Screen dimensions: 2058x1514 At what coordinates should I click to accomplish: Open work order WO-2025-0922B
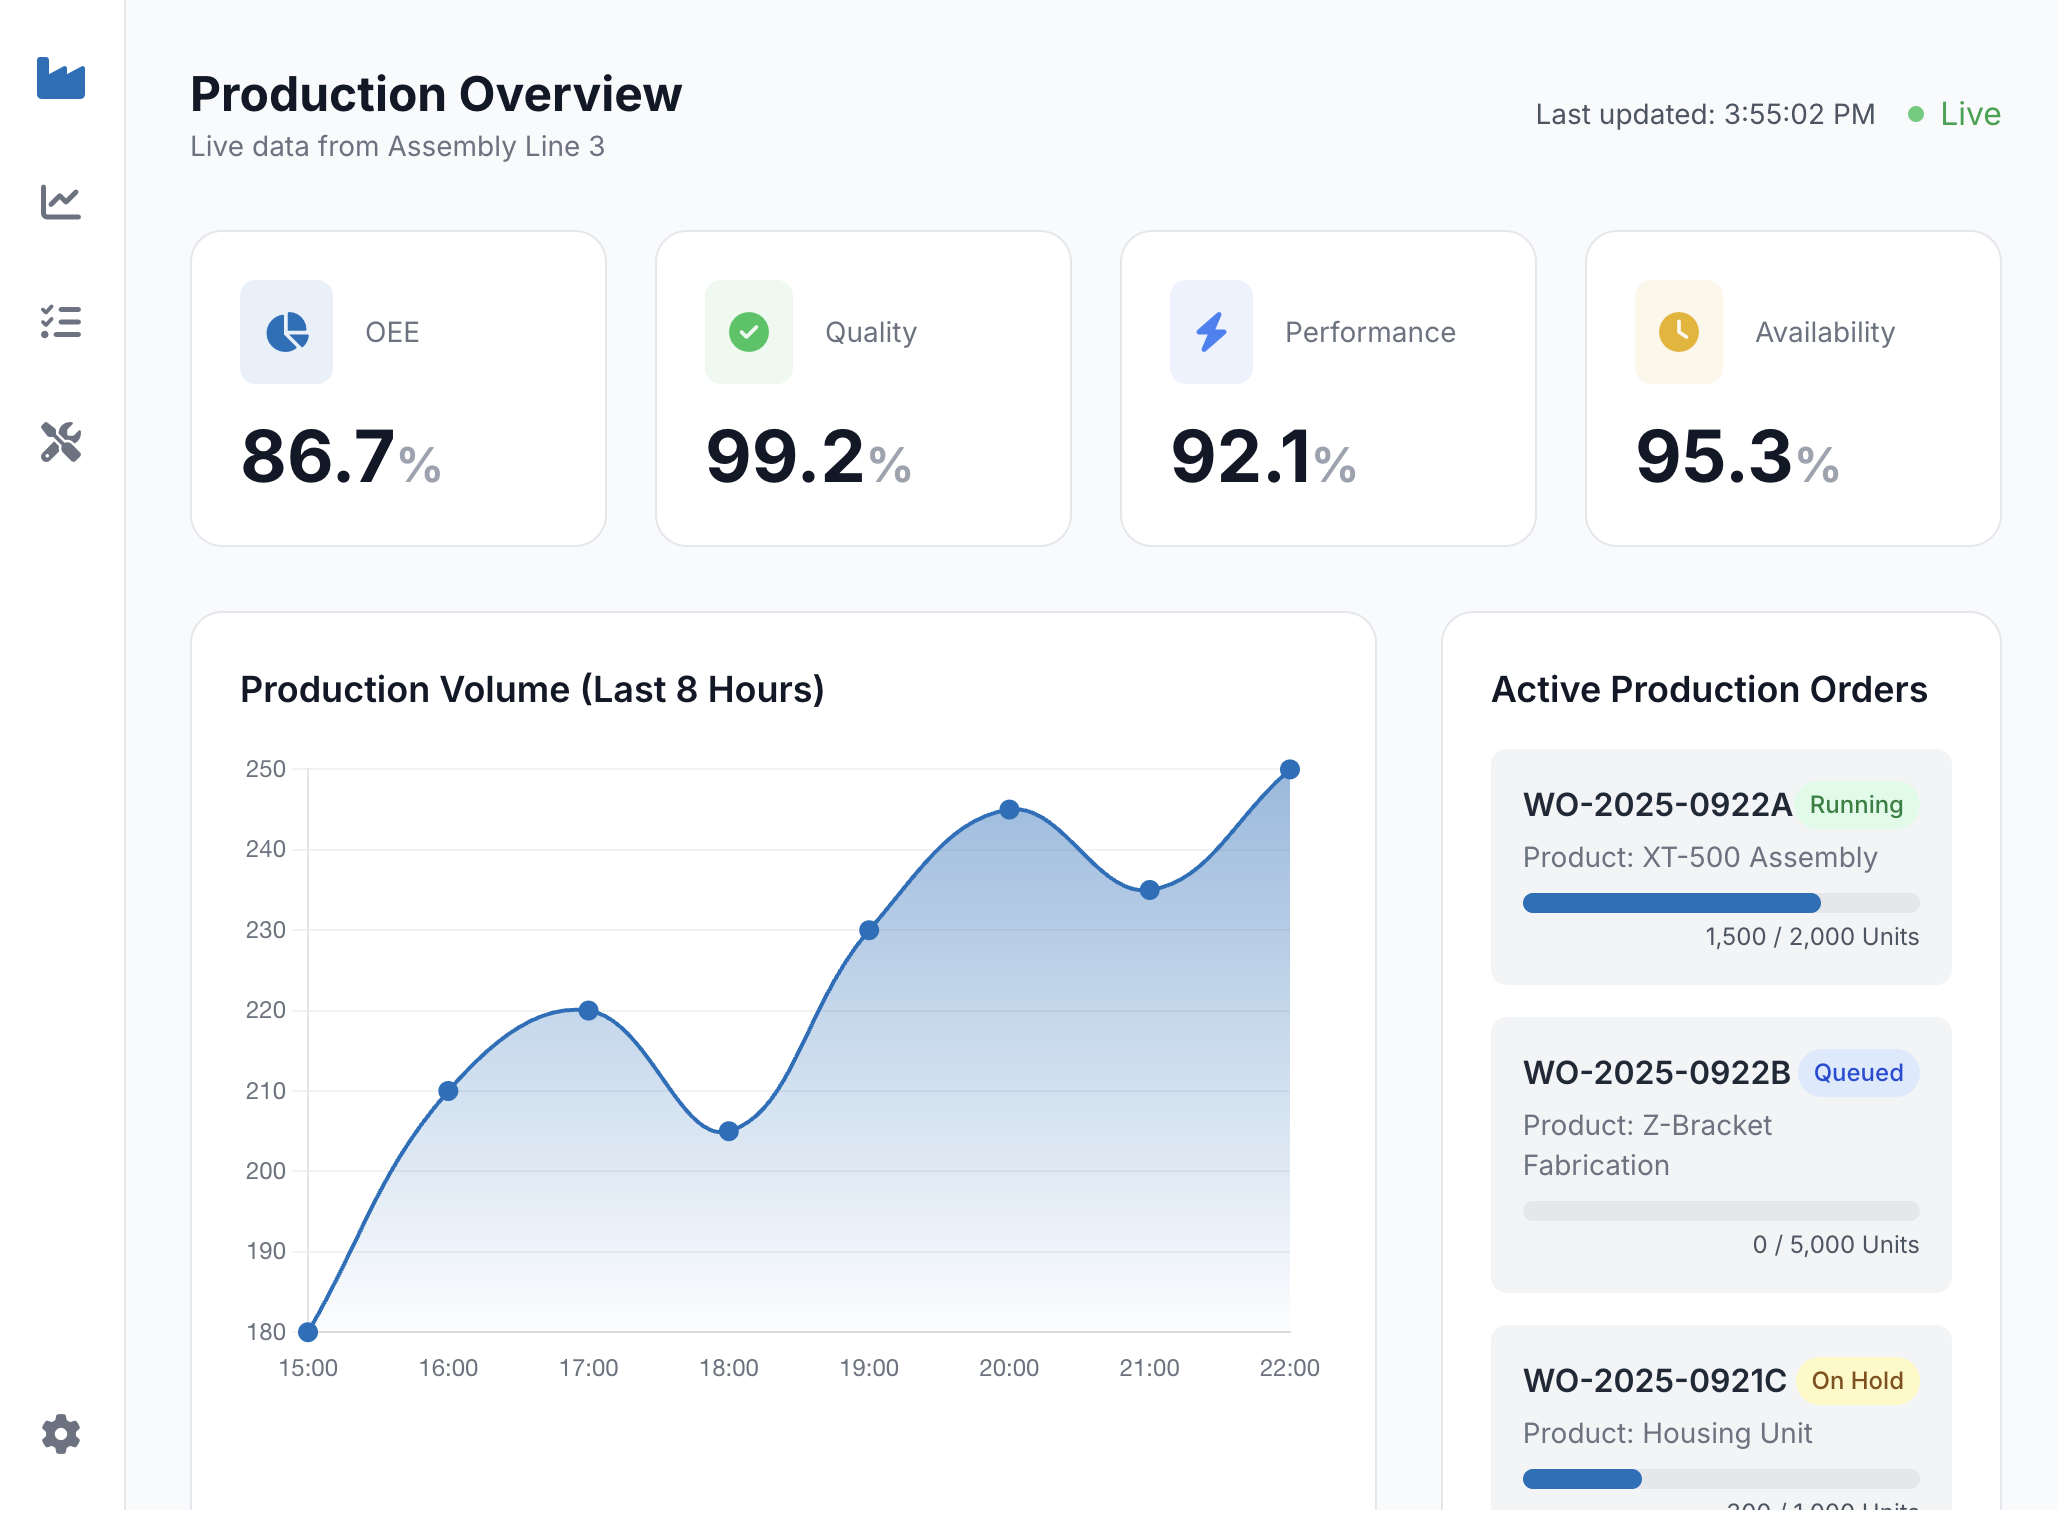click(1657, 1073)
